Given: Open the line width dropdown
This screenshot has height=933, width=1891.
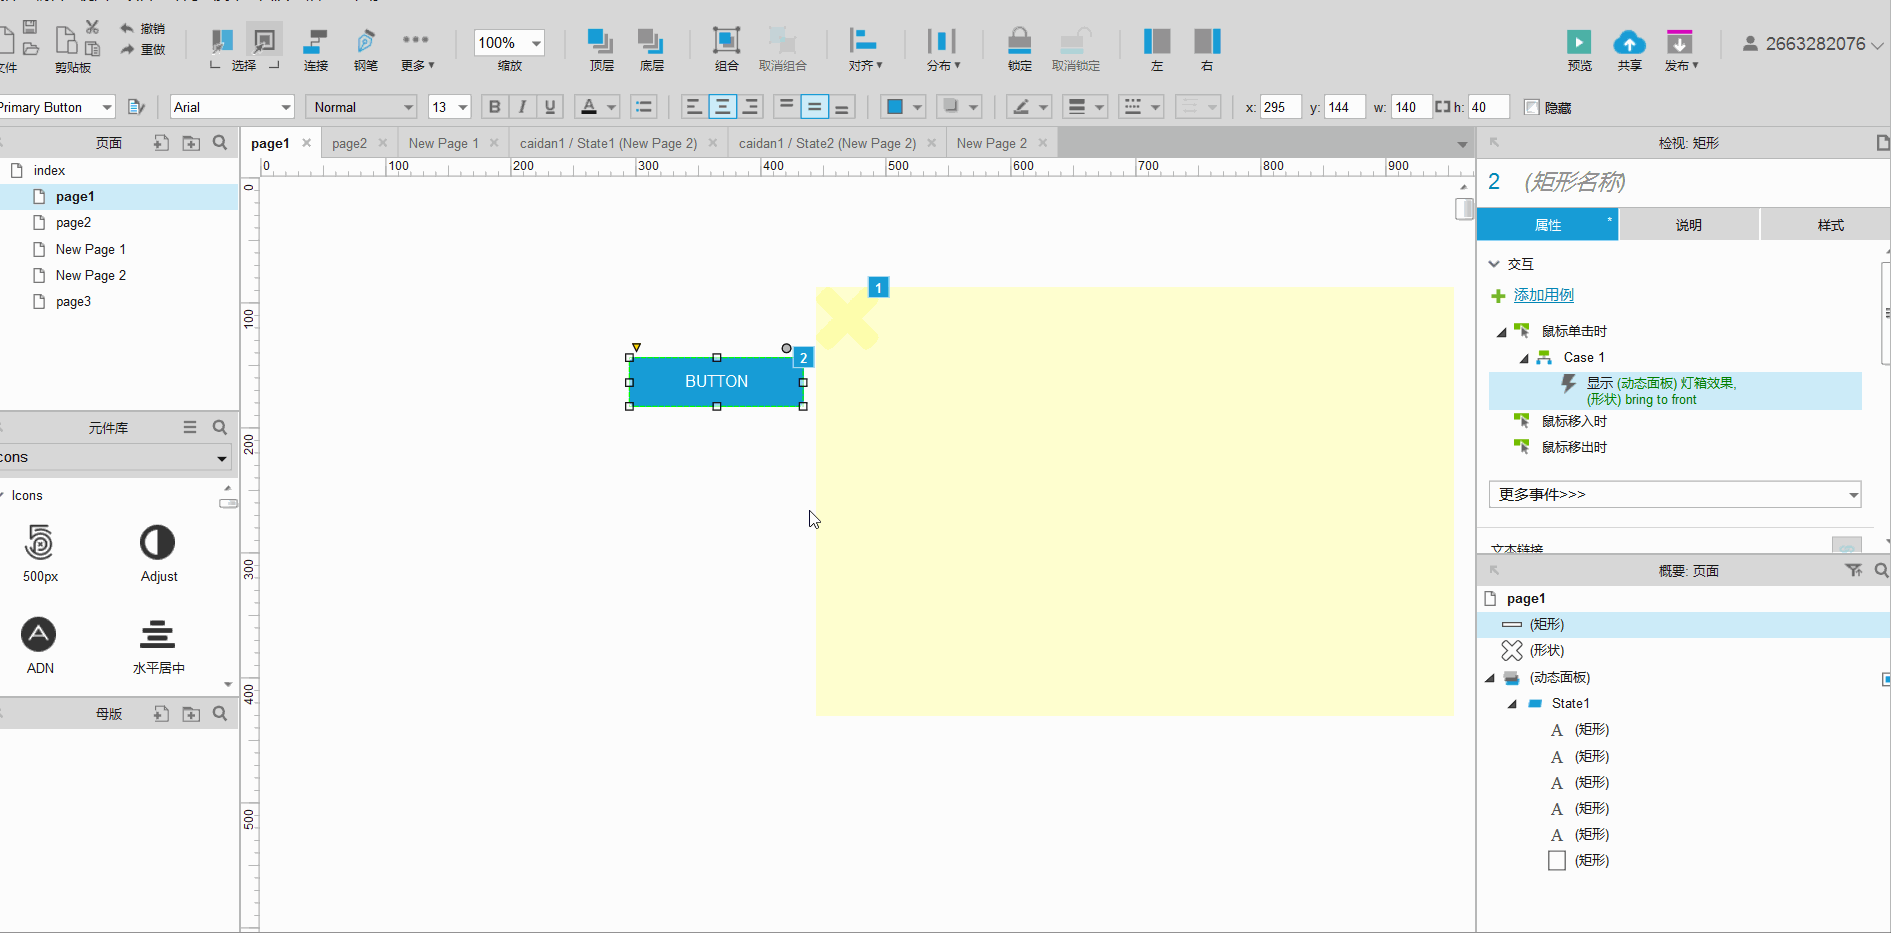Looking at the screenshot, I should [x=1084, y=107].
